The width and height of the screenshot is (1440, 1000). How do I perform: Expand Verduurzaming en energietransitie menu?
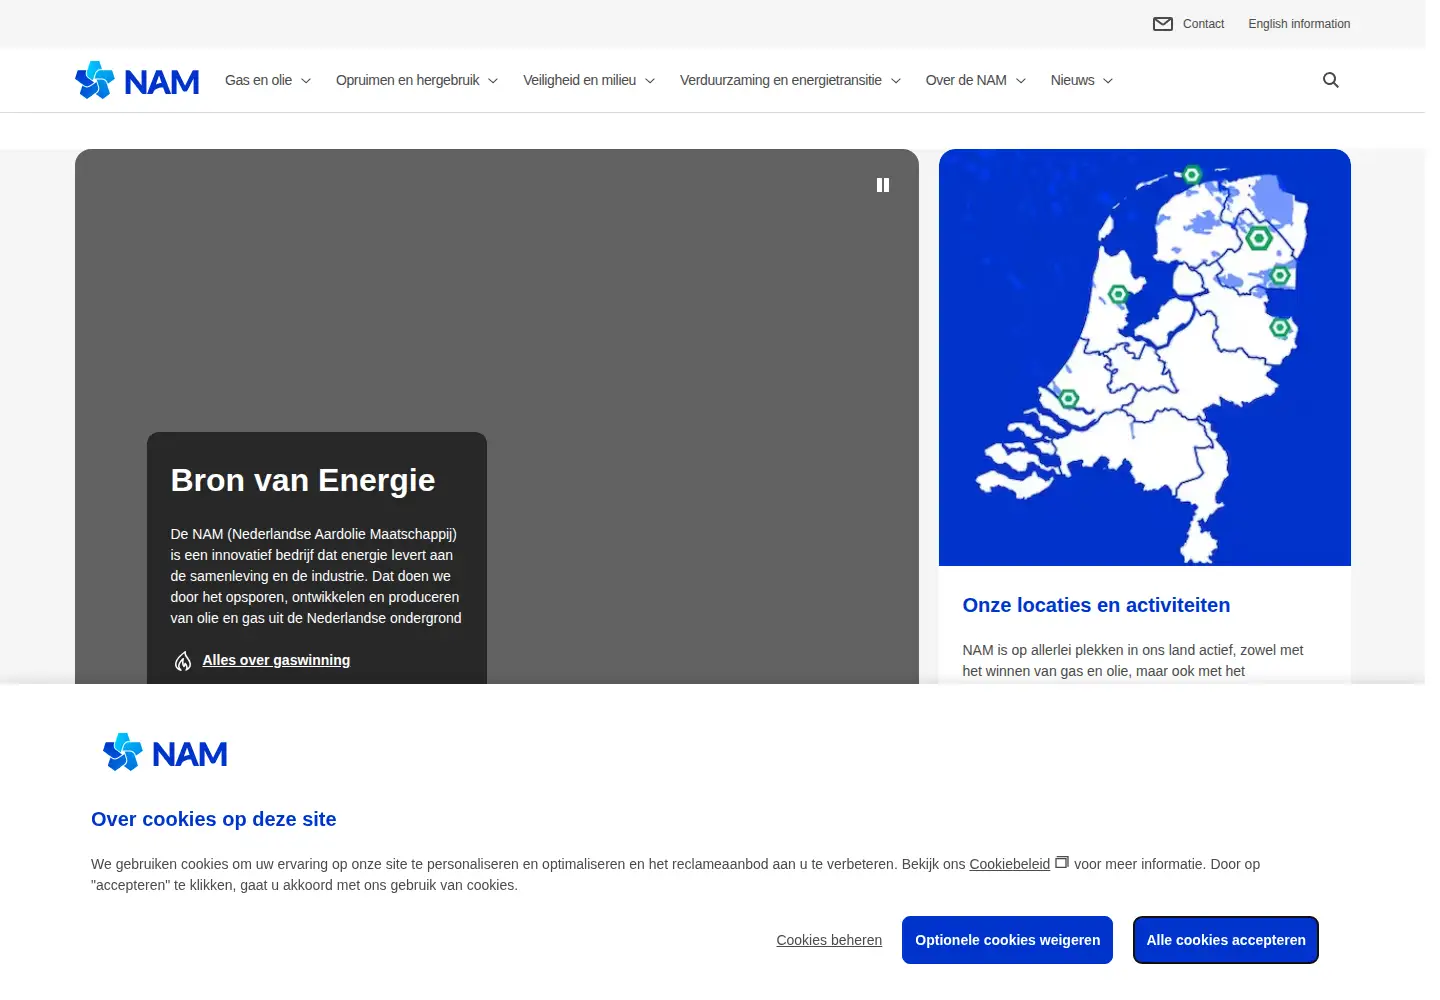790,80
